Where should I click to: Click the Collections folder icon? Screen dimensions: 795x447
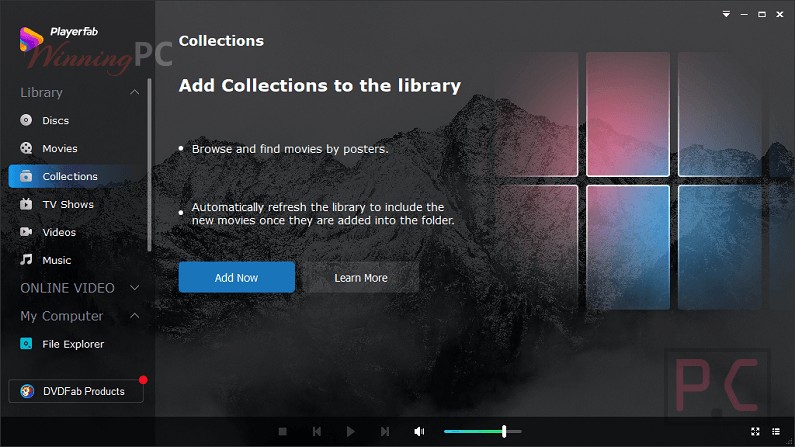pyautogui.click(x=26, y=176)
